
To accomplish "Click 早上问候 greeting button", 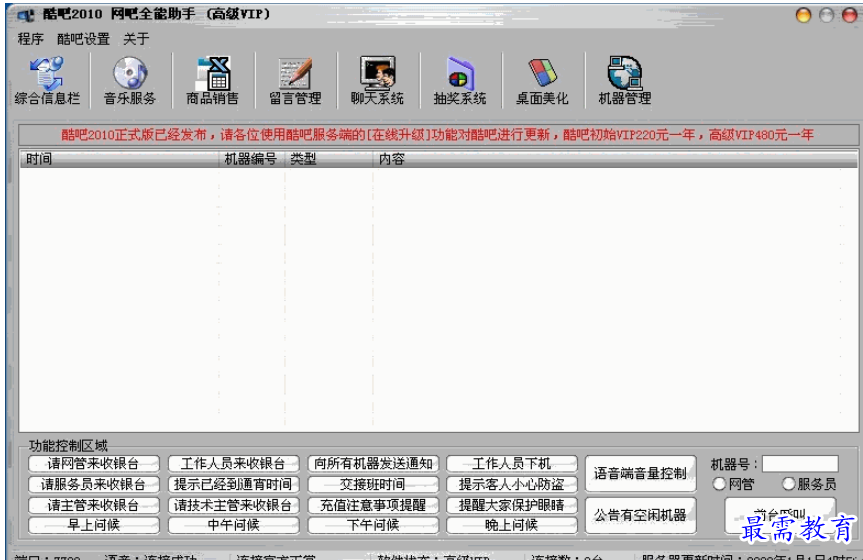I will point(94,525).
